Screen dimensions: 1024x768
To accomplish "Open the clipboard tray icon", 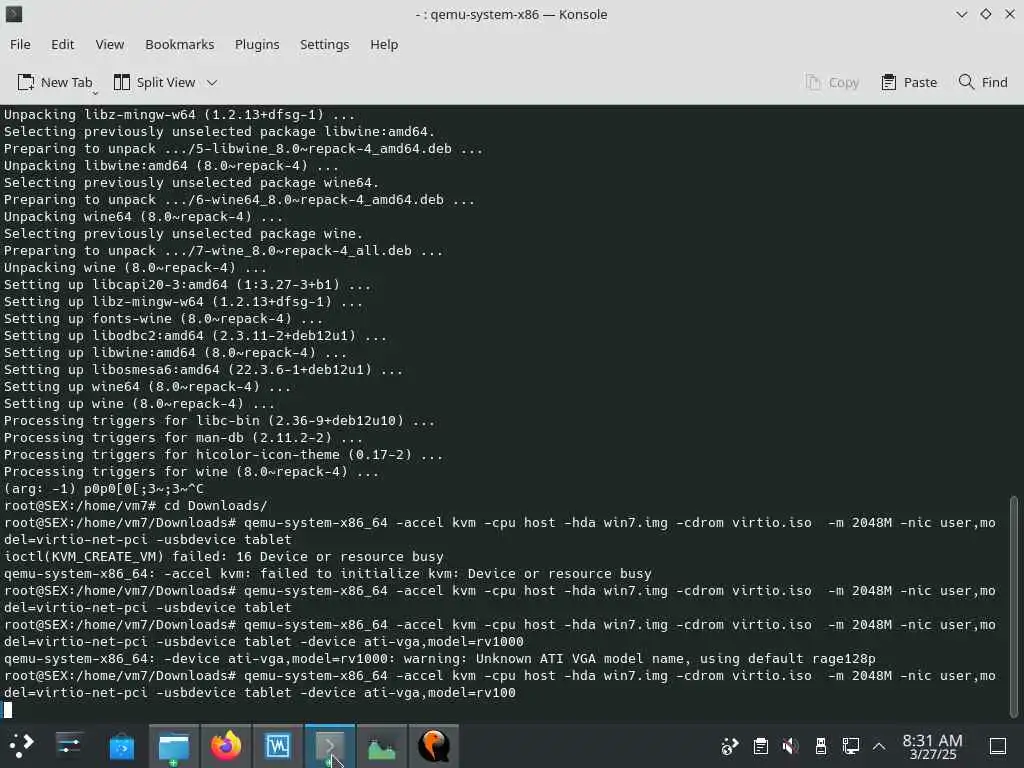I will pyautogui.click(x=760, y=746).
